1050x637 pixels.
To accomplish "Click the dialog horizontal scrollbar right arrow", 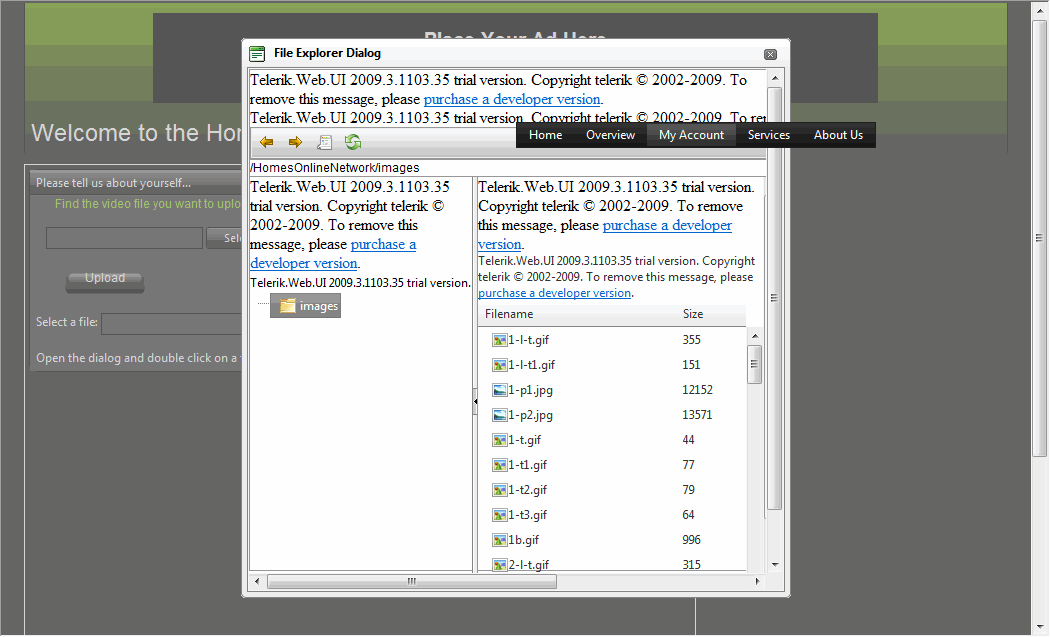I will [757, 581].
